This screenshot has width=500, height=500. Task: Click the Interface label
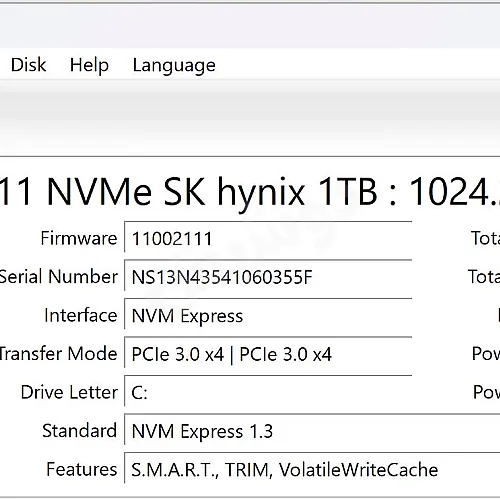(x=81, y=315)
